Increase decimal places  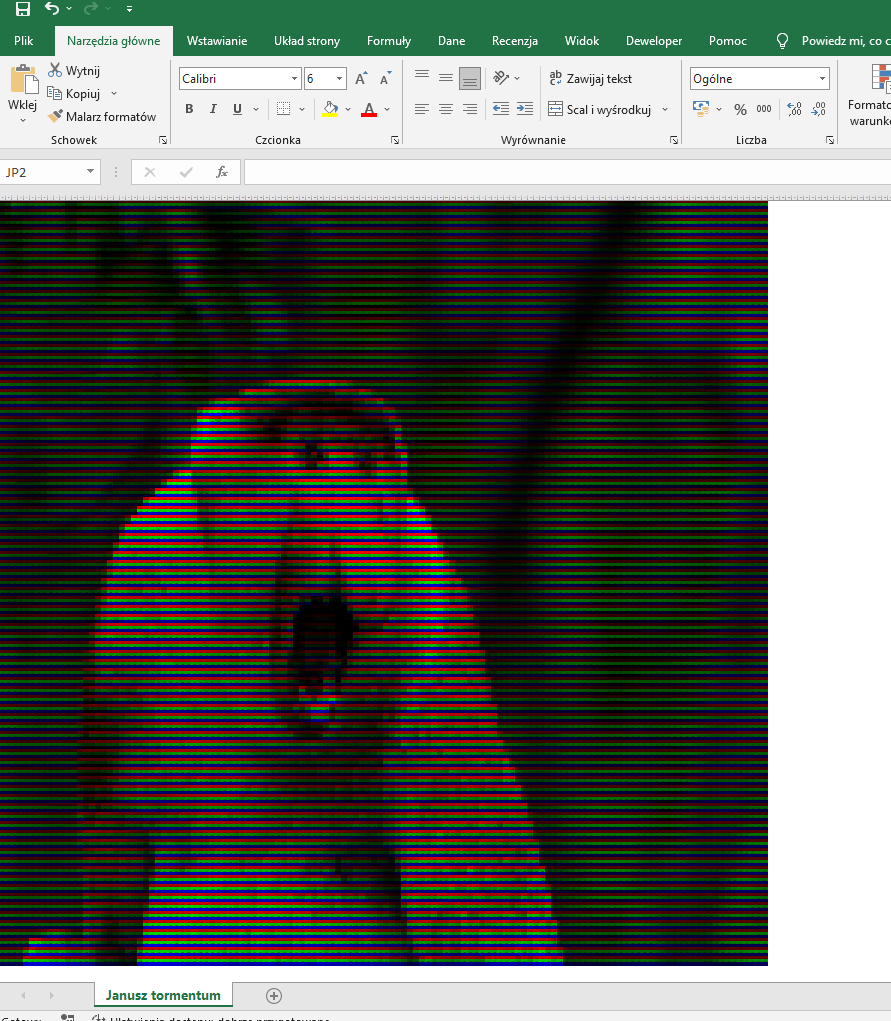coord(795,109)
